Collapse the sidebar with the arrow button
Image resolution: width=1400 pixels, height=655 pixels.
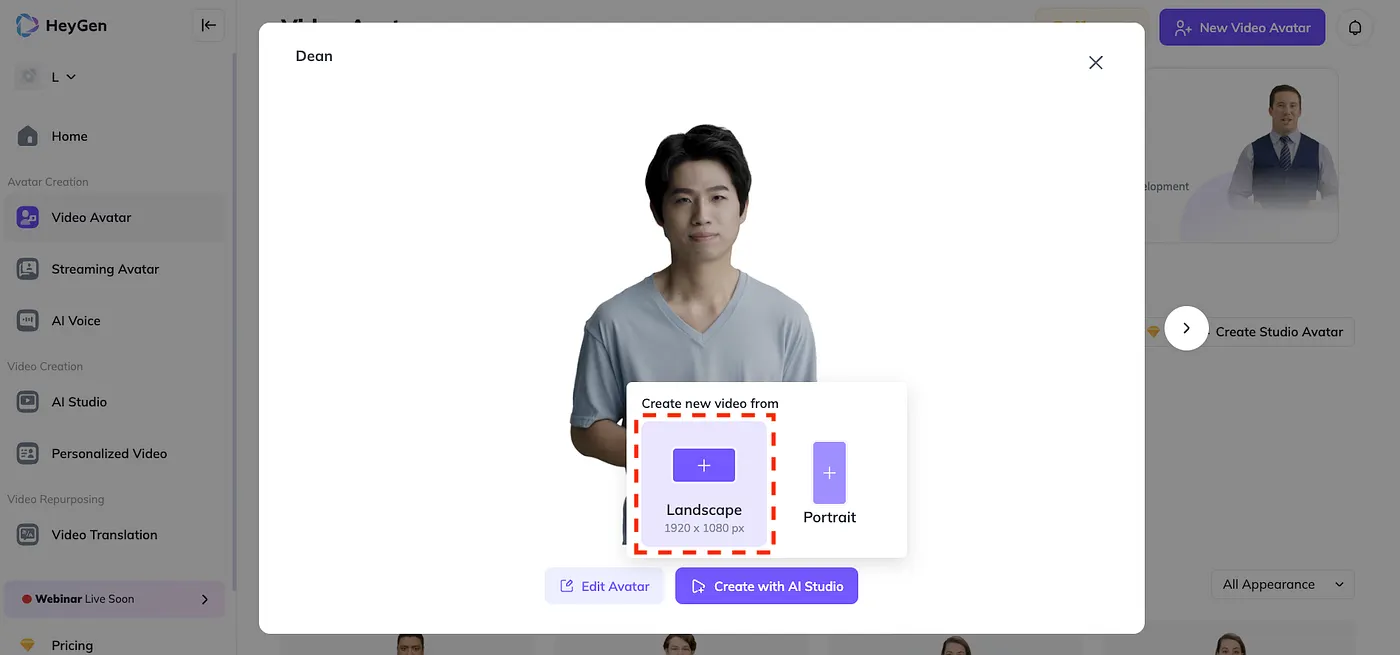point(208,25)
